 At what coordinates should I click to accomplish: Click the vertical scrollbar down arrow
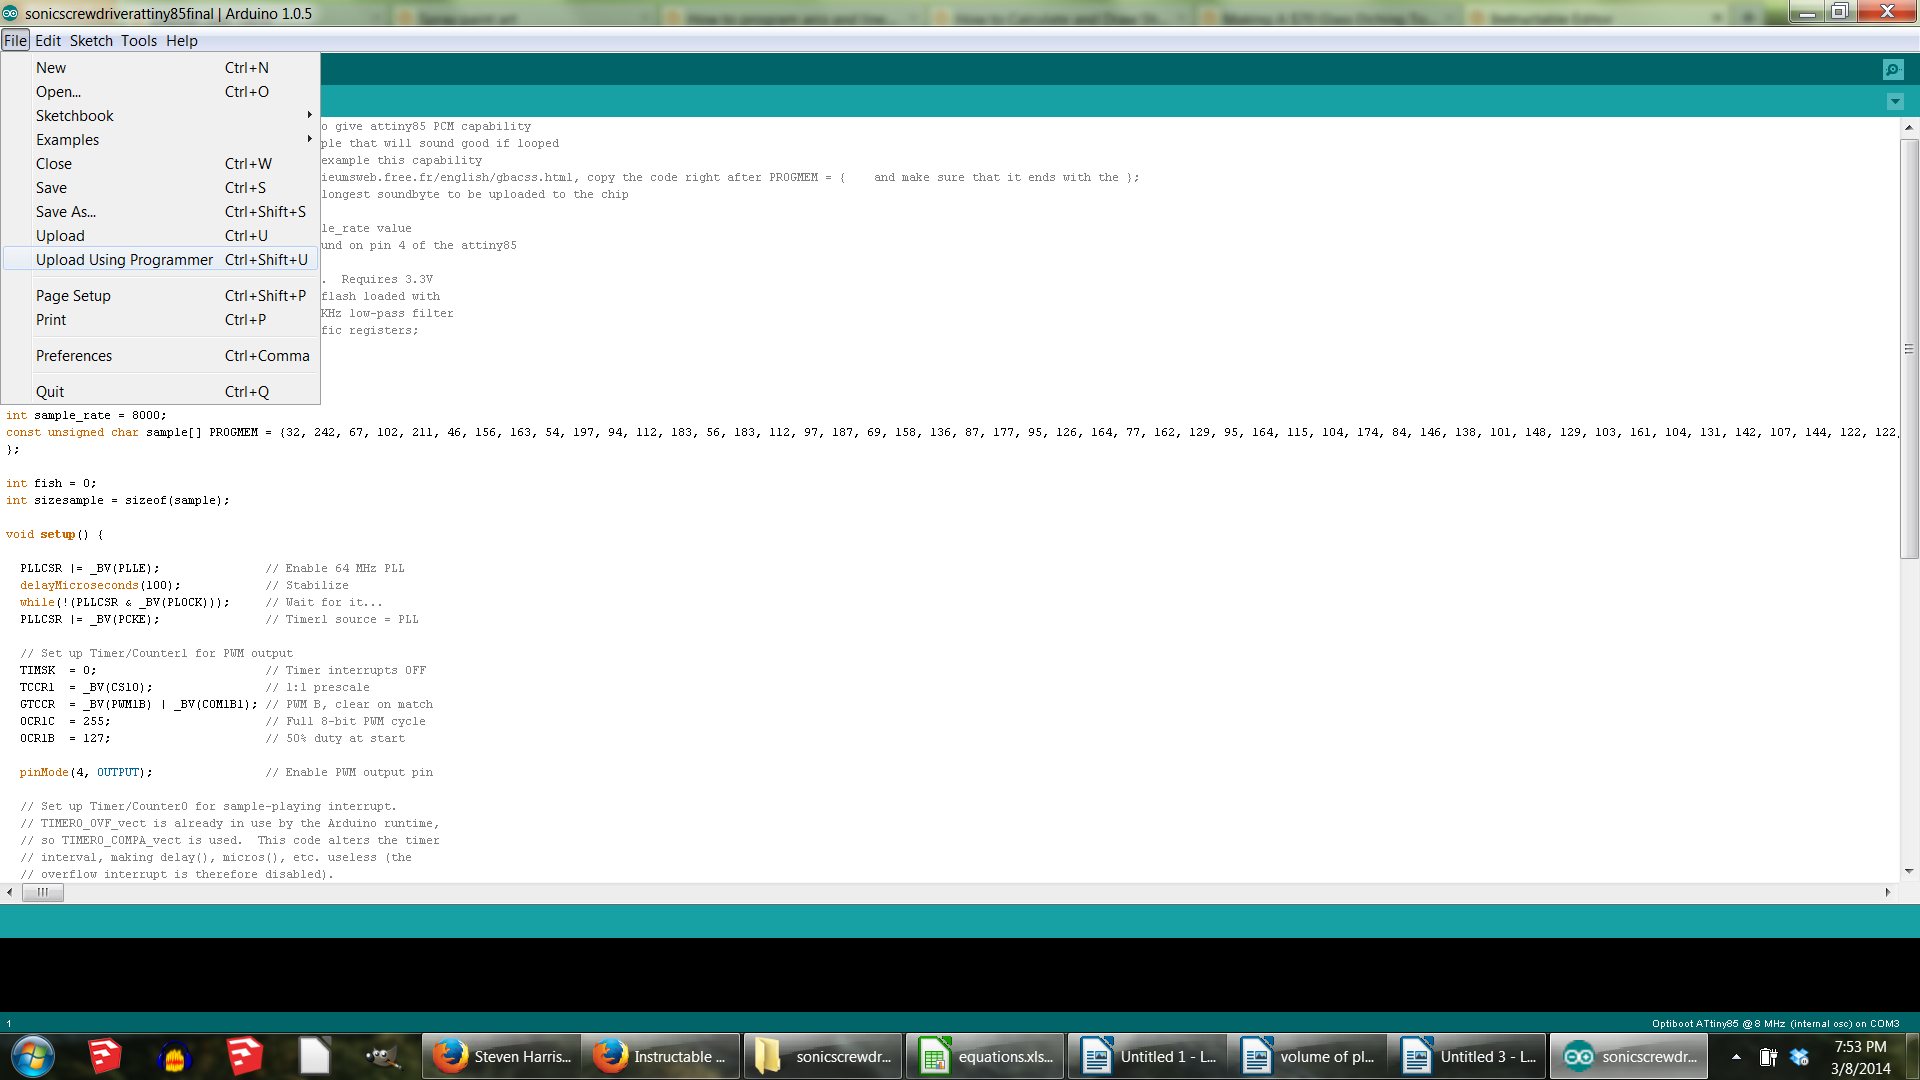coord(1908,871)
